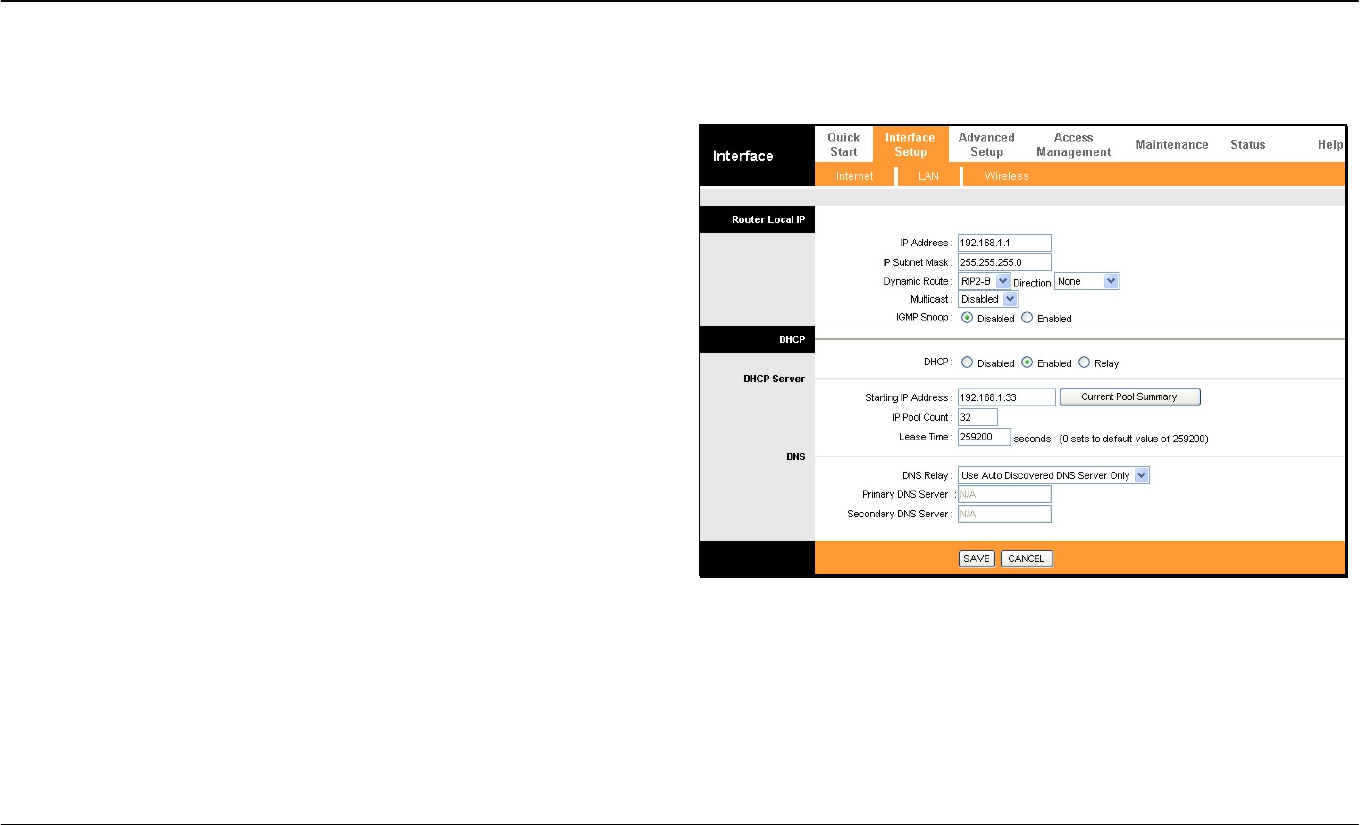The image size is (1360, 825).
Task: Set IGMP Snoop to Disabled
Action: (x=967, y=318)
